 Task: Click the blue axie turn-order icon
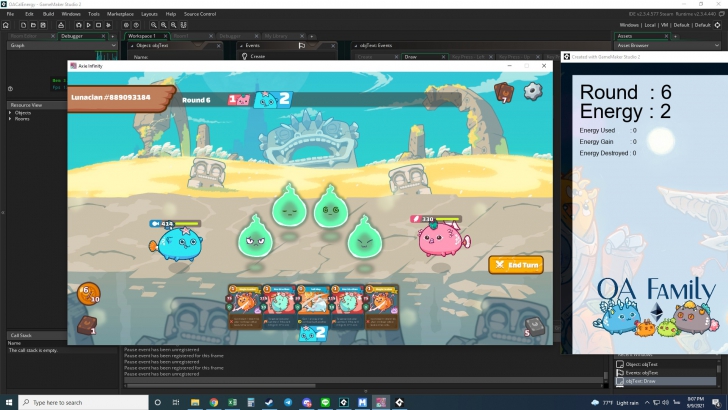point(273,99)
